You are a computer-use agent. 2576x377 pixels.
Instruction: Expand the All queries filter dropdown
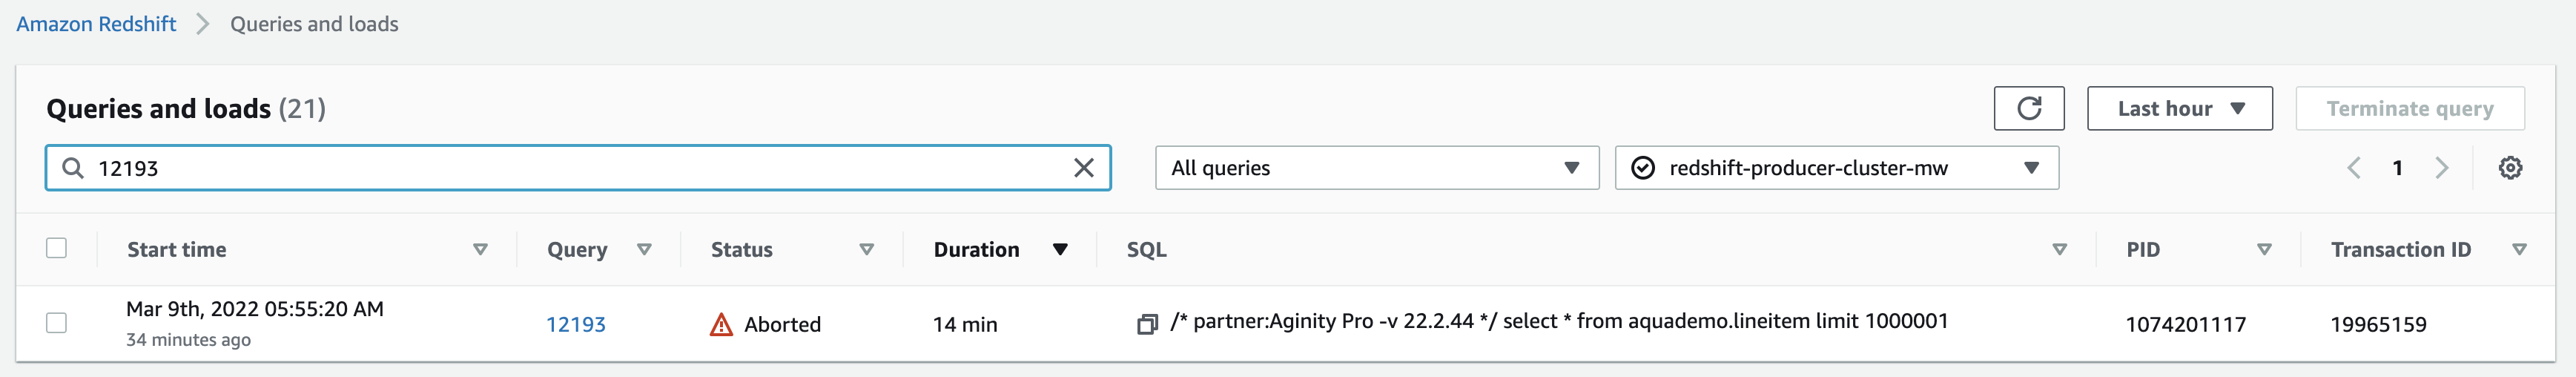tap(1376, 168)
